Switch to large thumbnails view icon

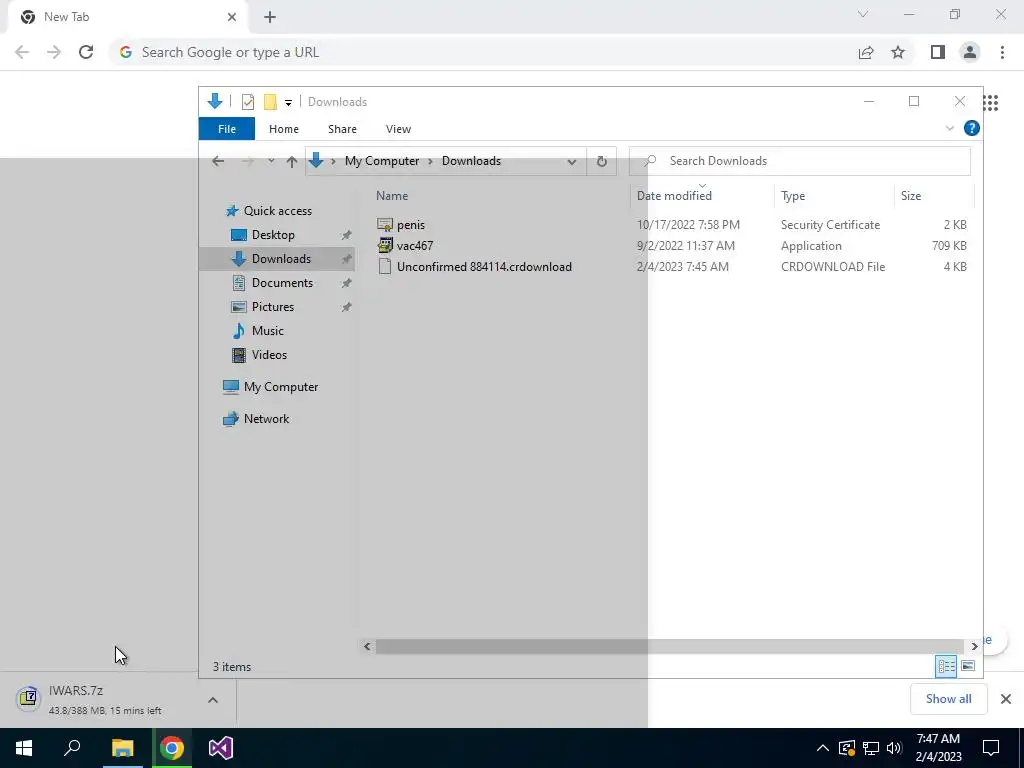[968, 666]
